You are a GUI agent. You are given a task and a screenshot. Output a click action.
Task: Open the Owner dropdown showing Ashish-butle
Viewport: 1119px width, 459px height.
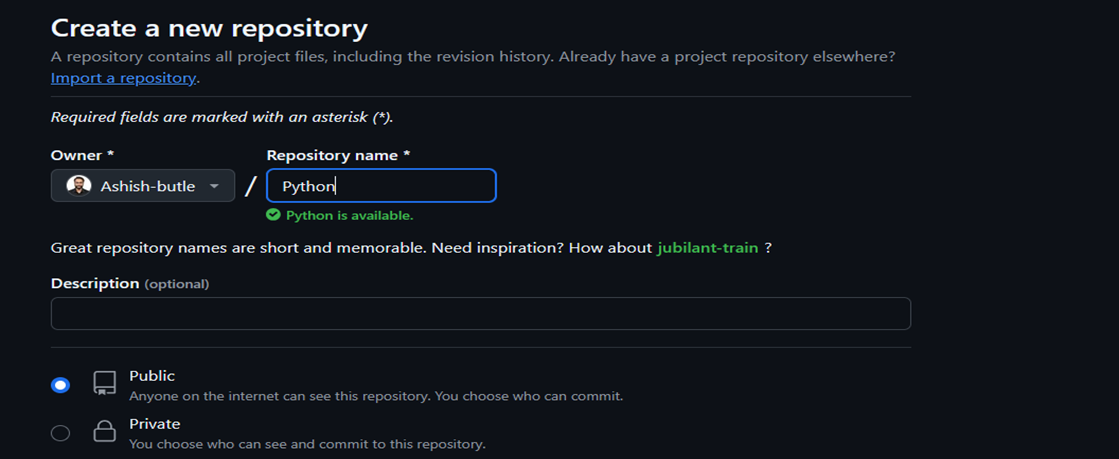click(143, 186)
